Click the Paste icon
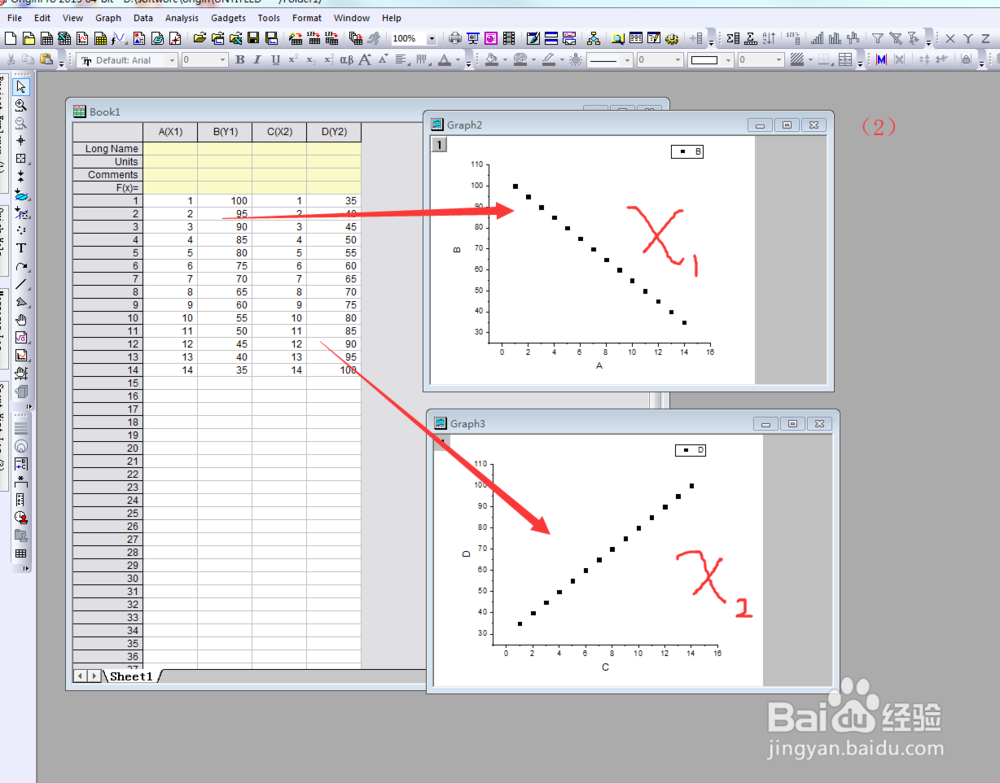Viewport: 1000px width, 783px height. [46, 59]
